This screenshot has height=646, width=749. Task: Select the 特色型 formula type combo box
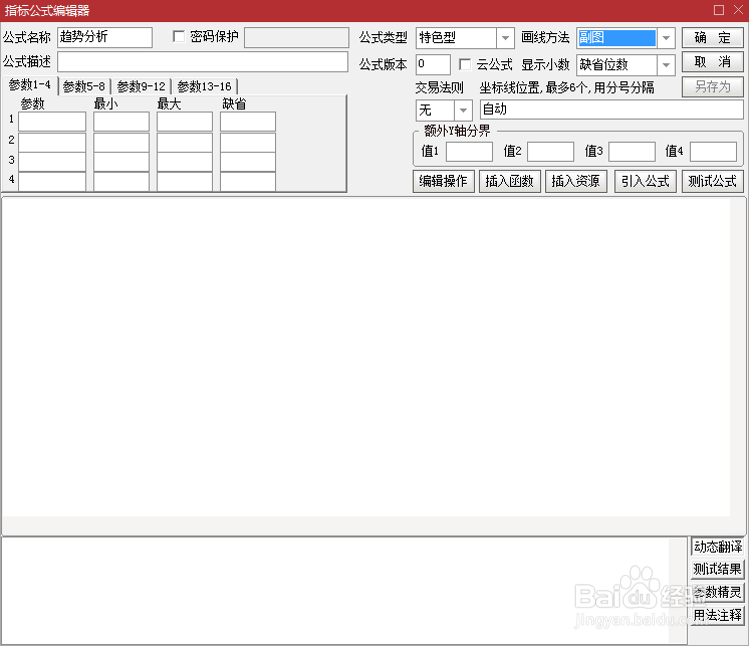pos(465,38)
